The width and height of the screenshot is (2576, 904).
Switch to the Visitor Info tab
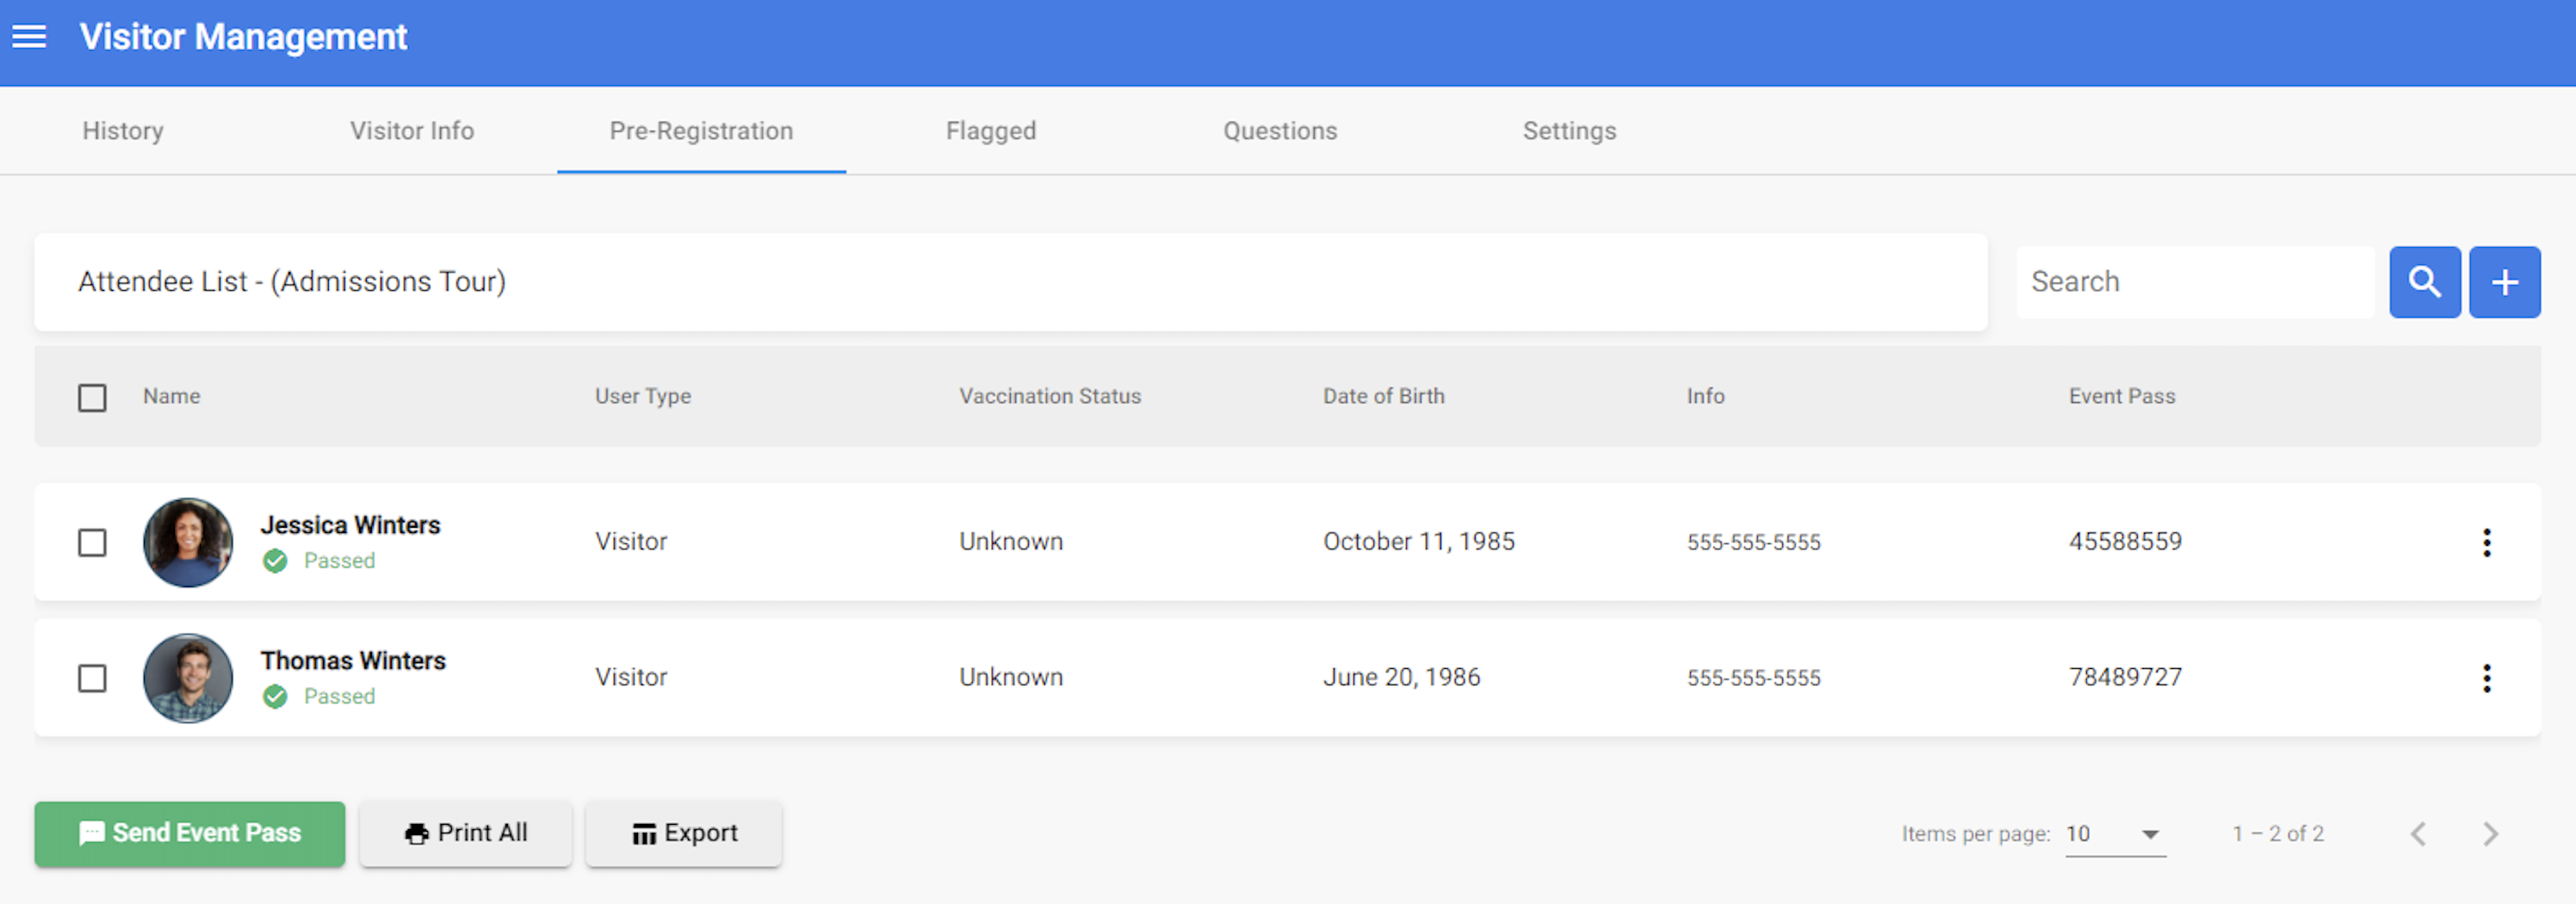pos(412,131)
